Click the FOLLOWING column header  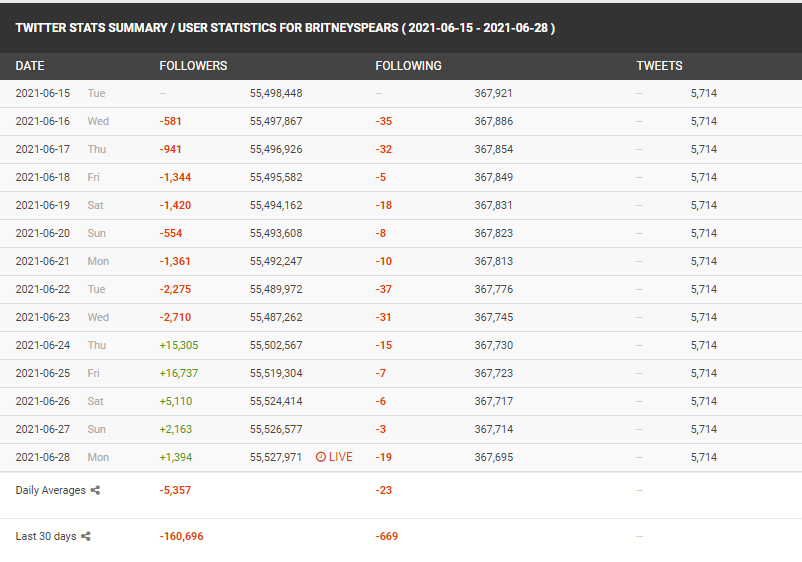click(x=408, y=66)
